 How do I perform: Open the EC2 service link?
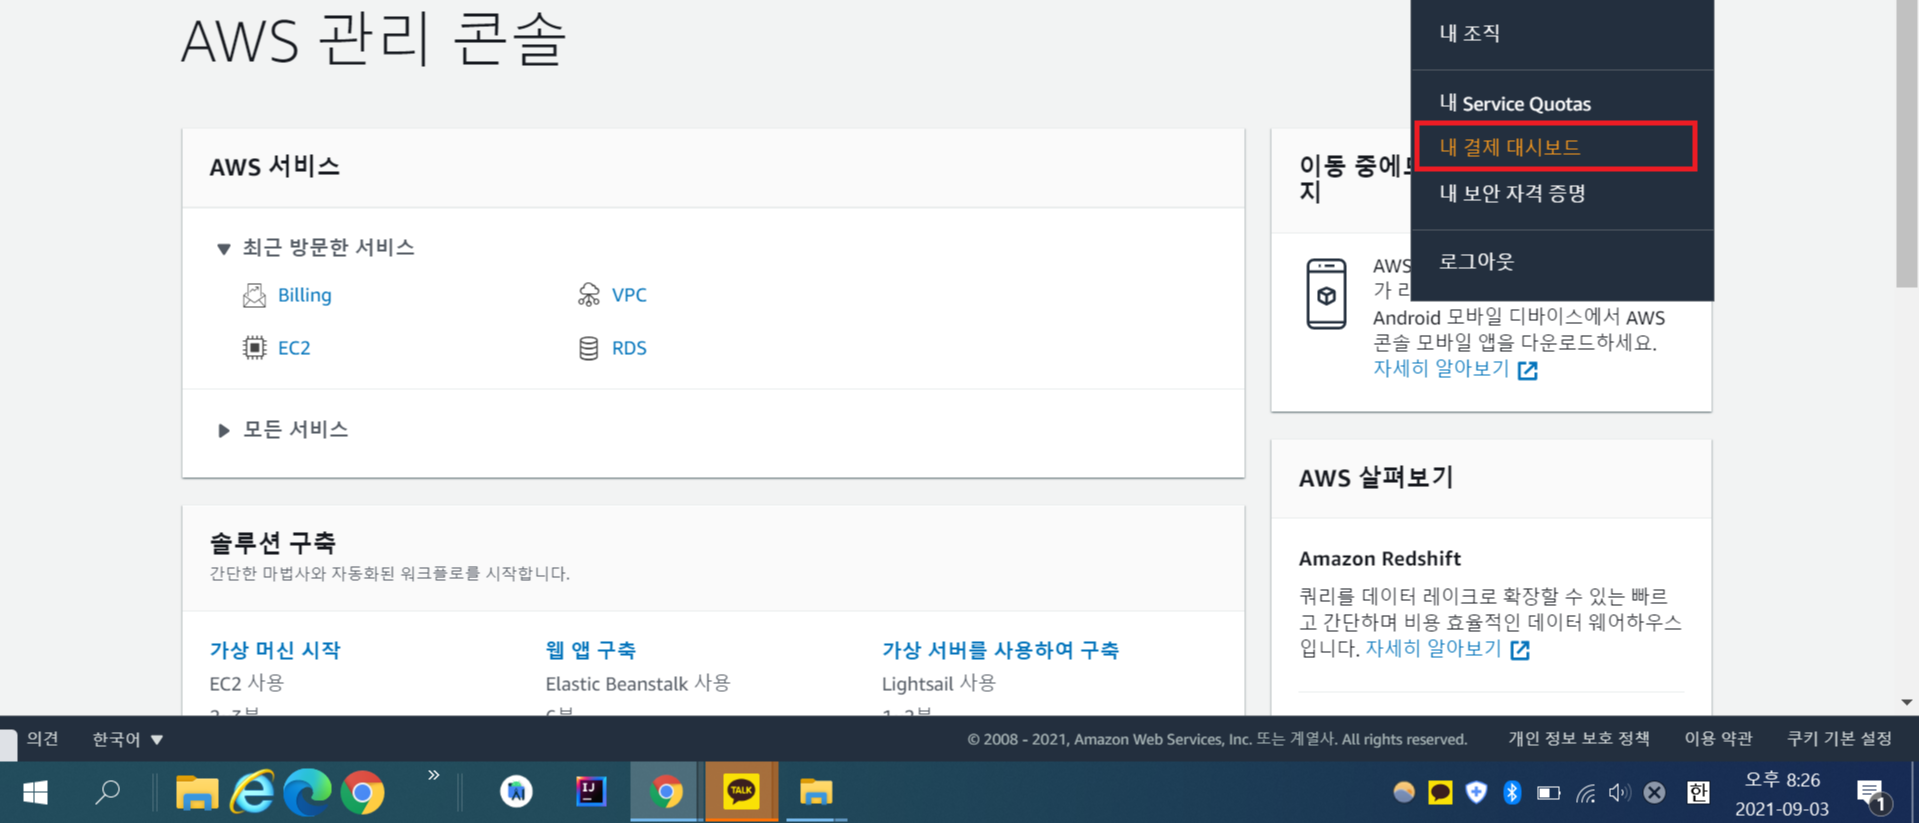(294, 348)
